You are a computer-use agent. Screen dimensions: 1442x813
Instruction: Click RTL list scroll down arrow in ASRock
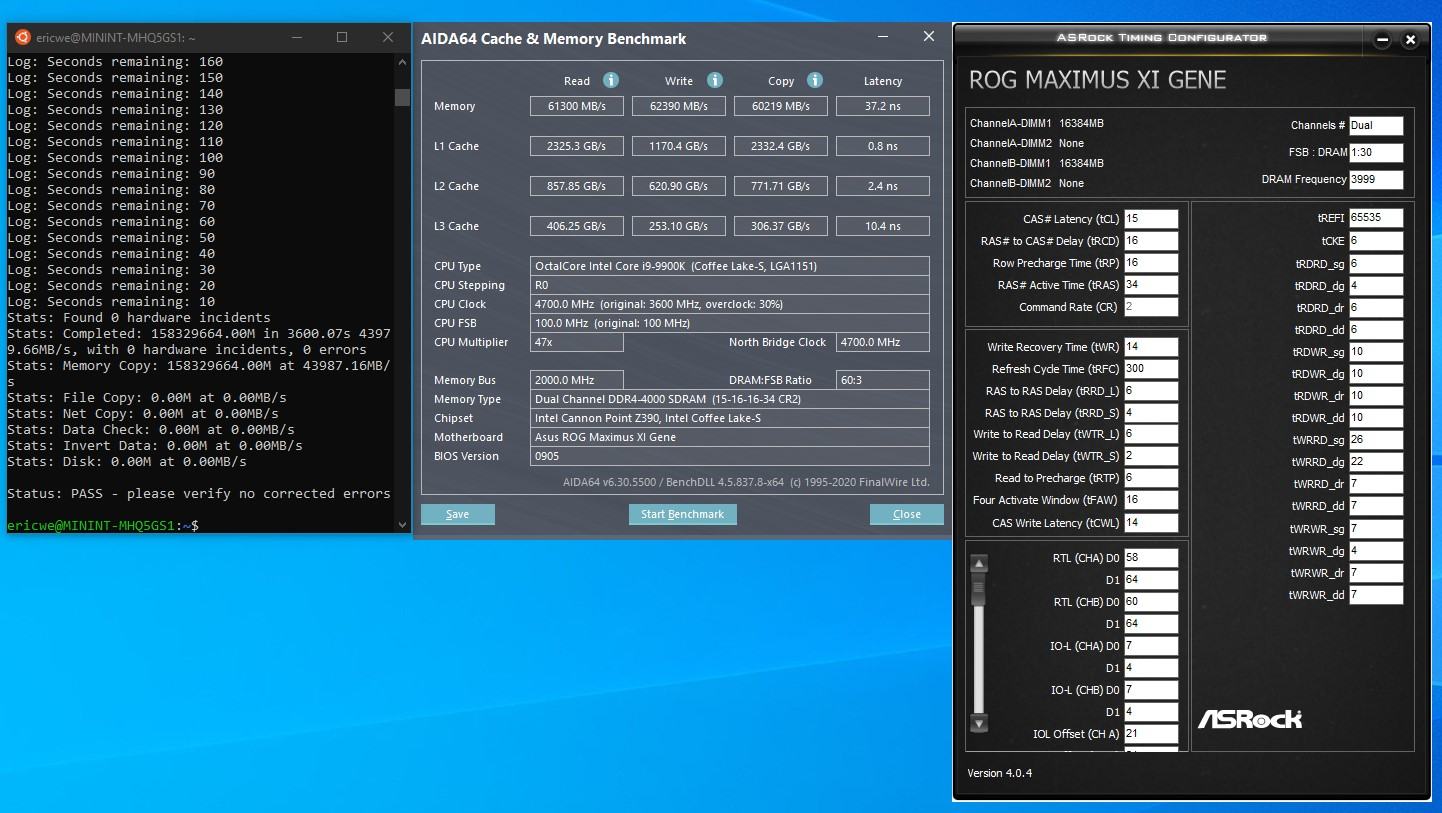pos(979,723)
